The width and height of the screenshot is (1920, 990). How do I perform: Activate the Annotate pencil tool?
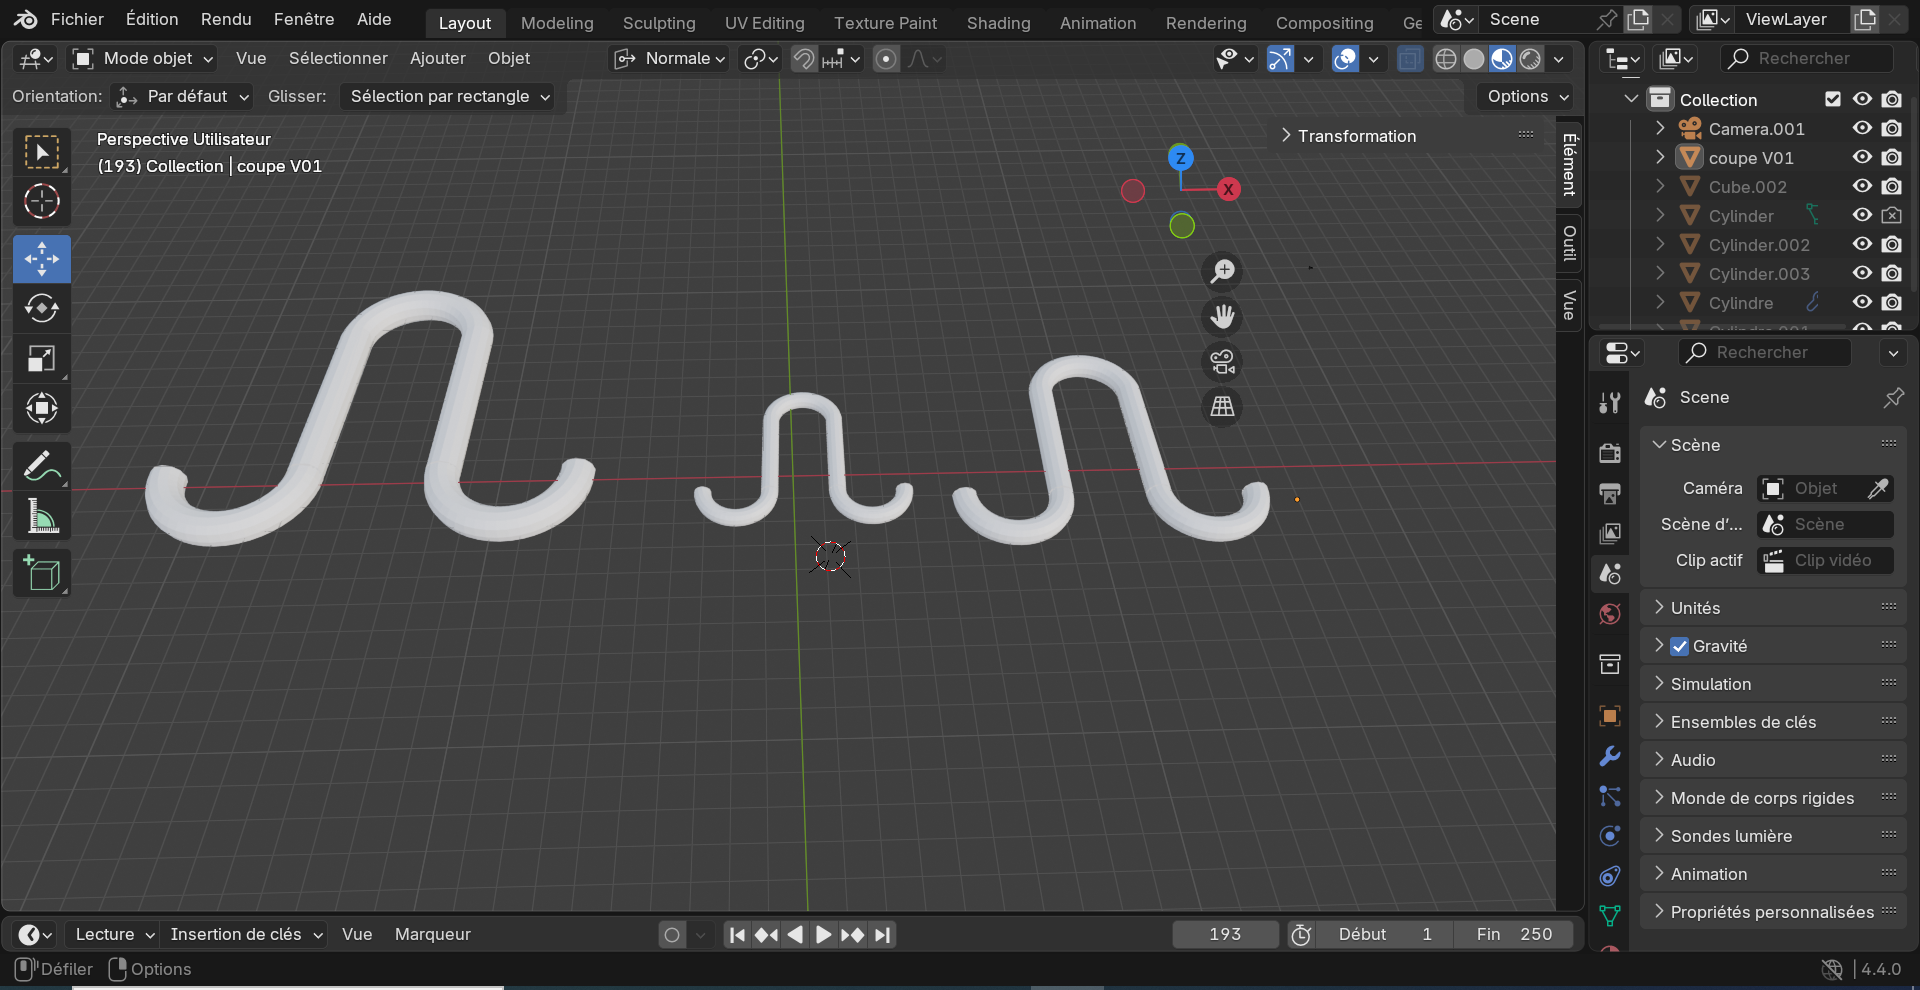[x=42, y=466]
